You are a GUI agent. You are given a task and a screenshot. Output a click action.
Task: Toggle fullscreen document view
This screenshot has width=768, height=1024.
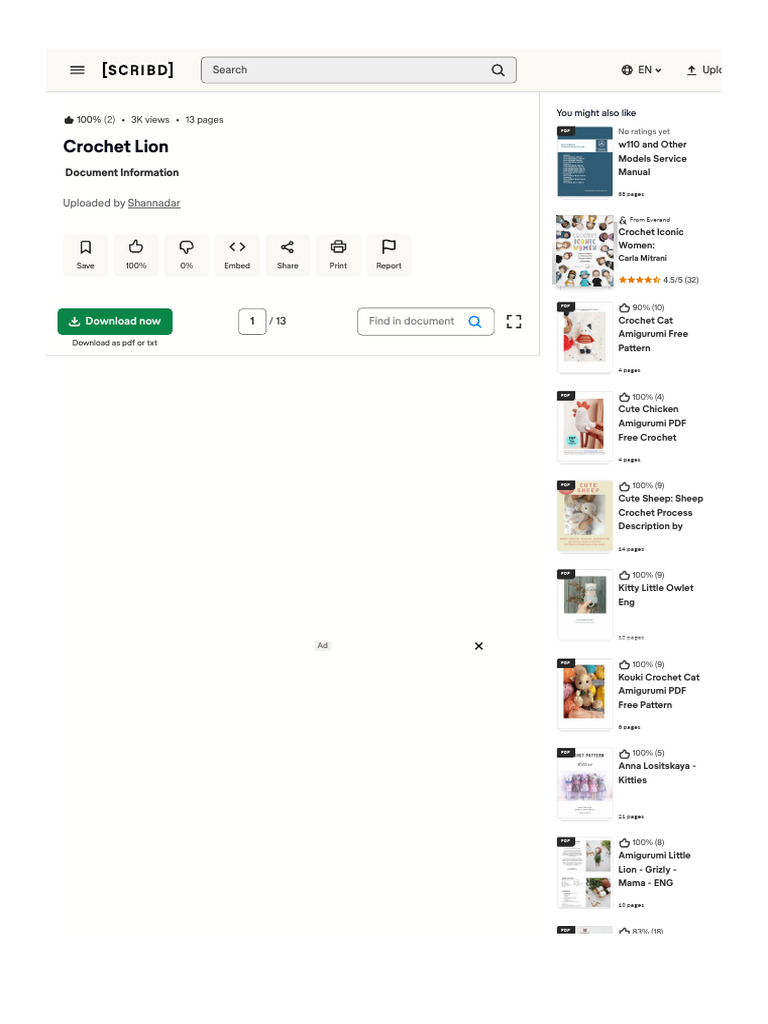coord(514,321)
